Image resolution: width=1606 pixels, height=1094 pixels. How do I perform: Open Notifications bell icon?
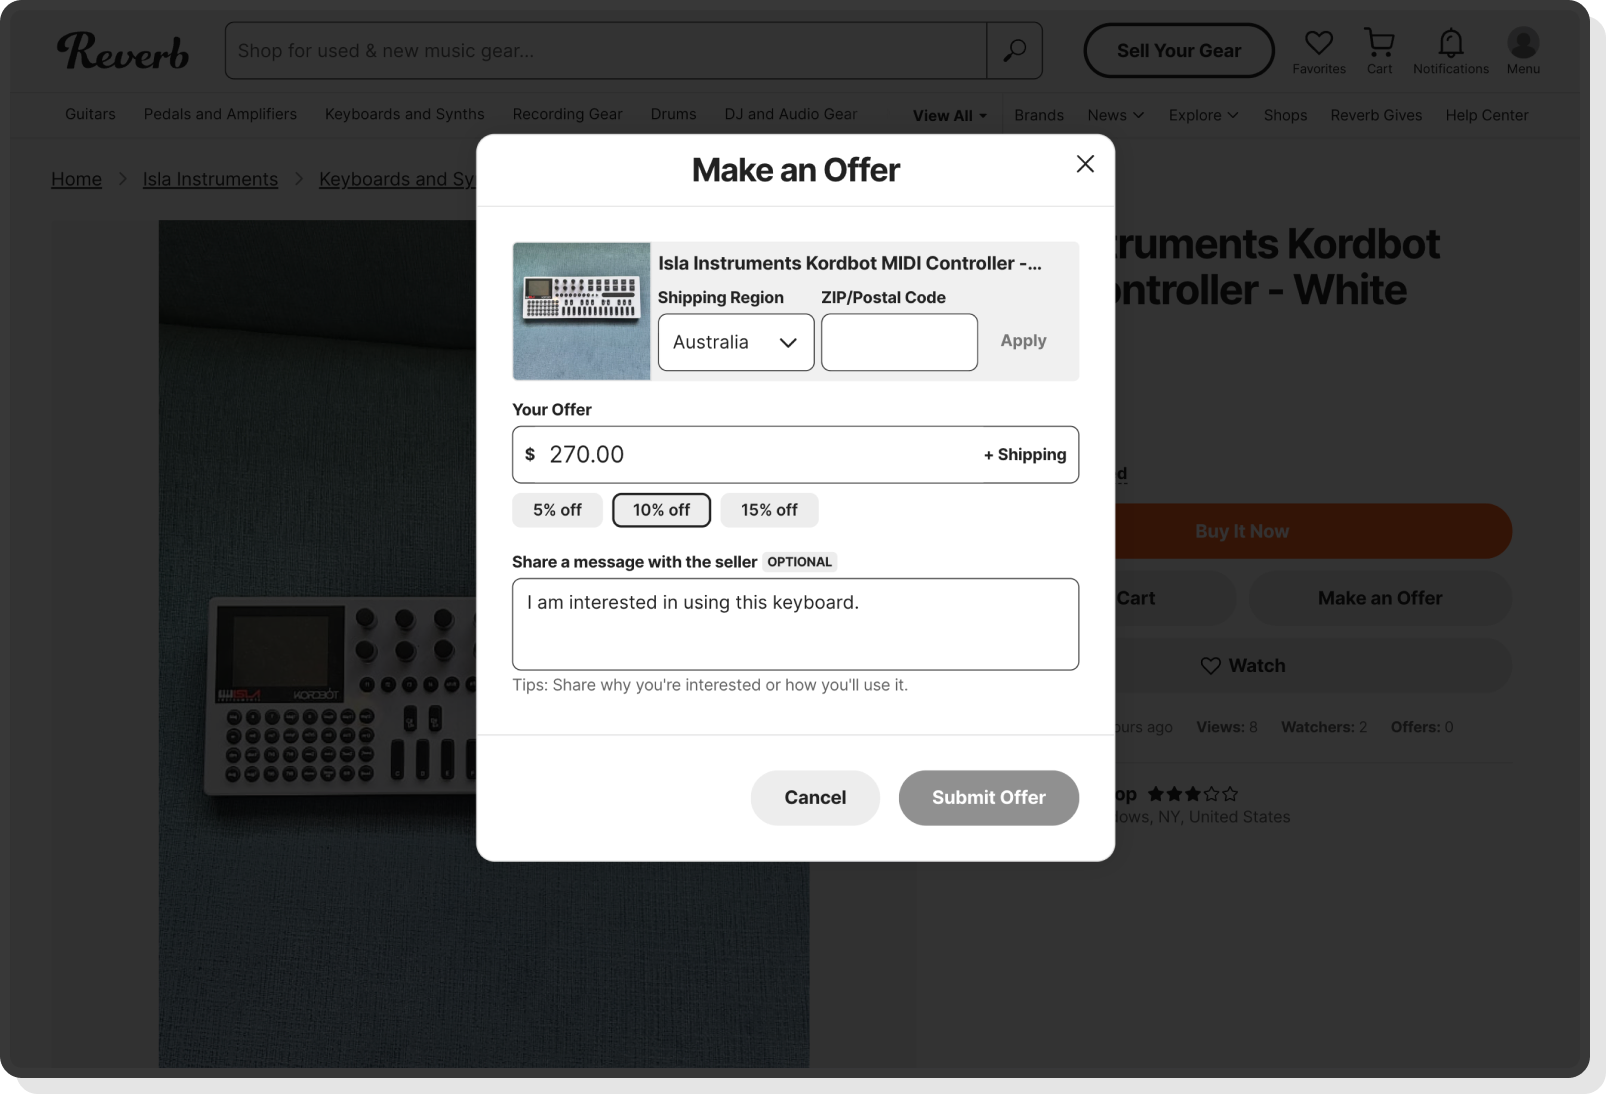(1450, 43)
